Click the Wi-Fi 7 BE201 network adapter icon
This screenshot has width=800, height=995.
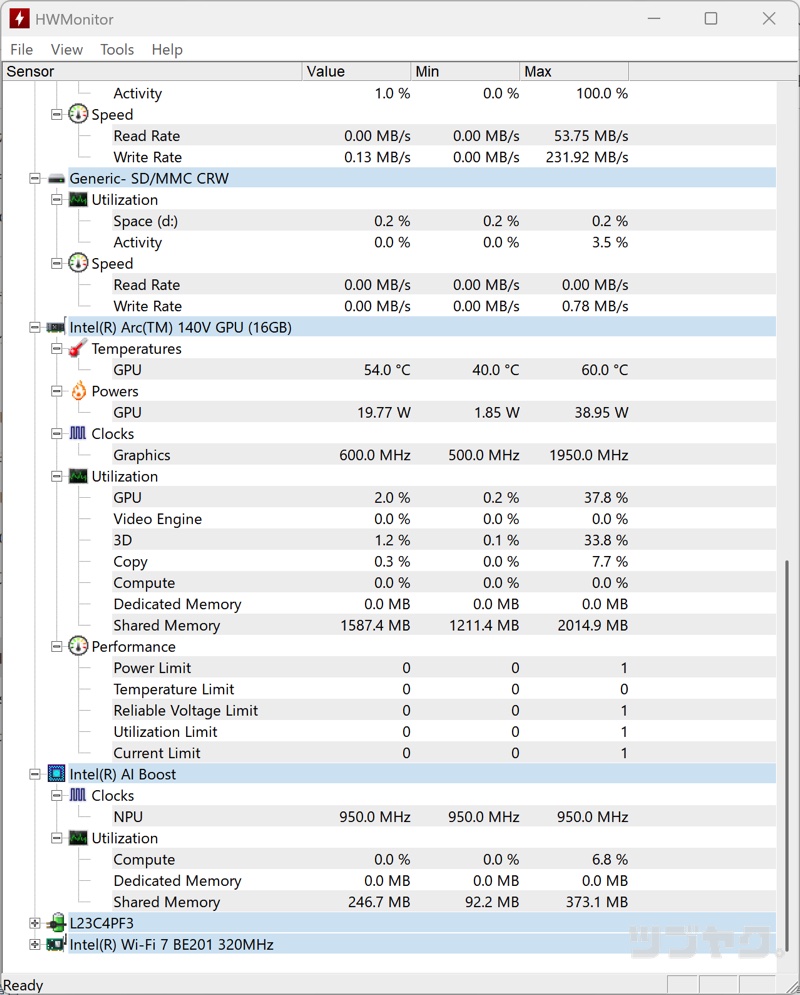[56, 944]
